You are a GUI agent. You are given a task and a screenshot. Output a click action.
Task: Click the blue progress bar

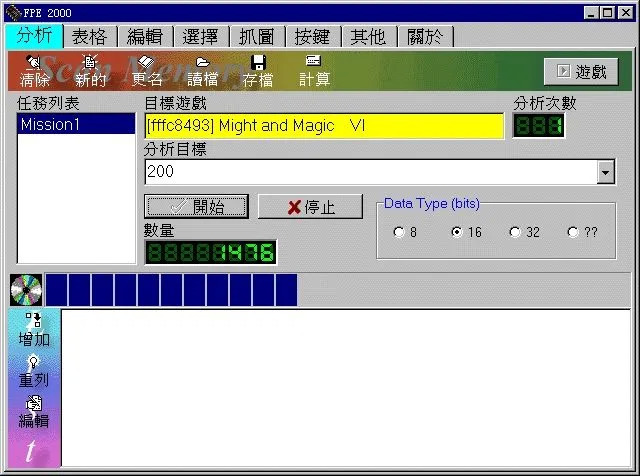[x=170, y=290]
